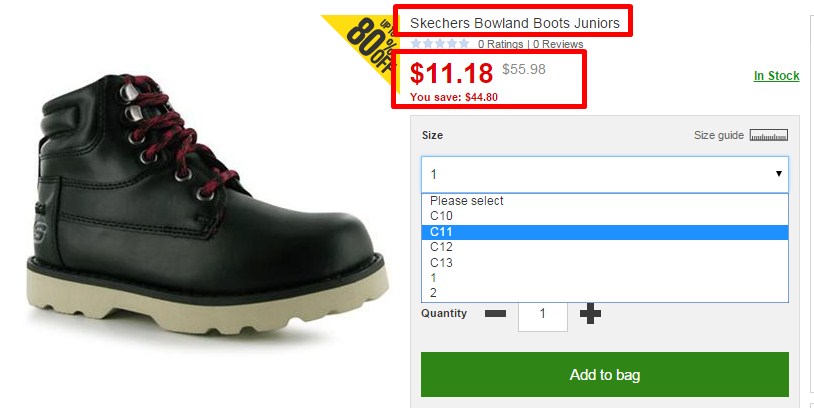Click the 80% off yellow badge
Screen dimensions: 814x408
point(363,48)
